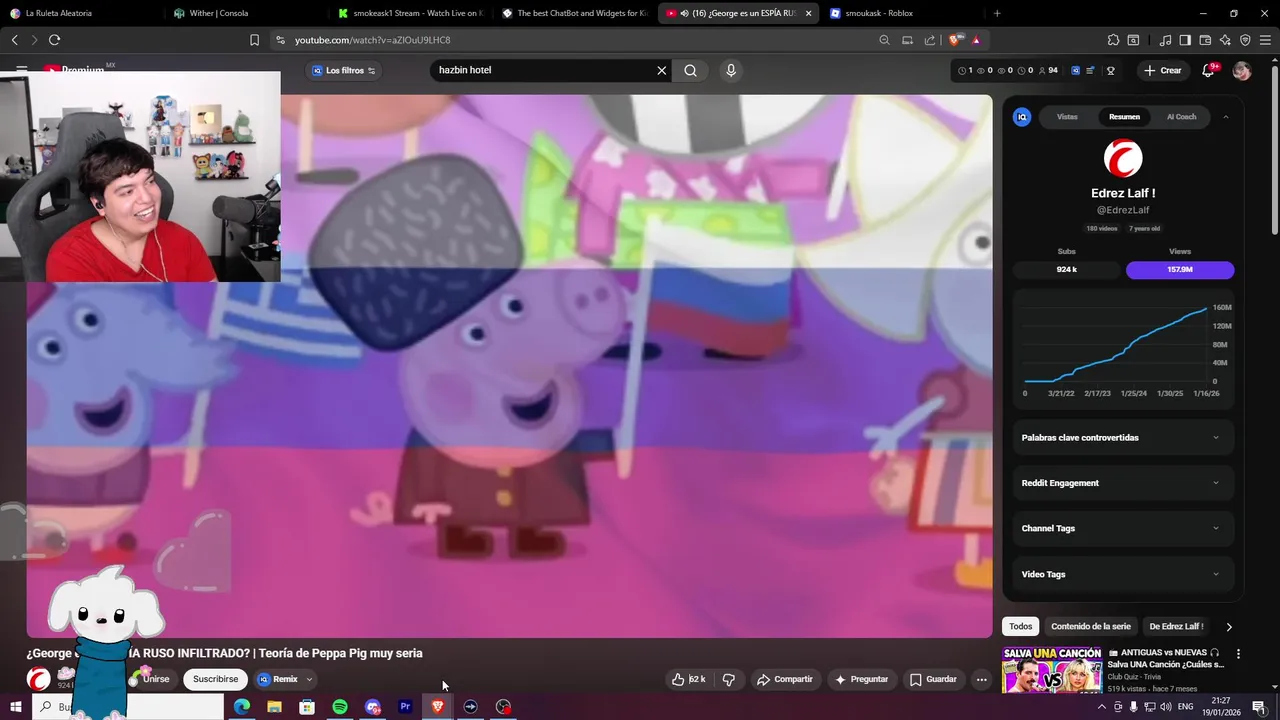Go back to previous page
The image size is (1280, 720).
coord(14,40)
